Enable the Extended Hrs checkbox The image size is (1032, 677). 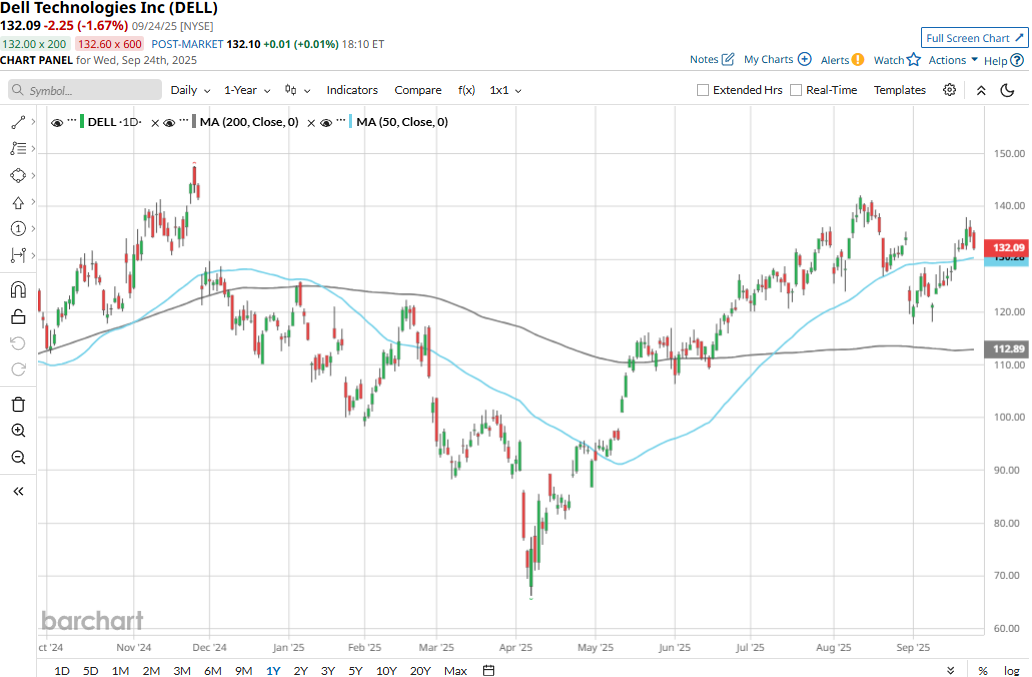(703, 90)
